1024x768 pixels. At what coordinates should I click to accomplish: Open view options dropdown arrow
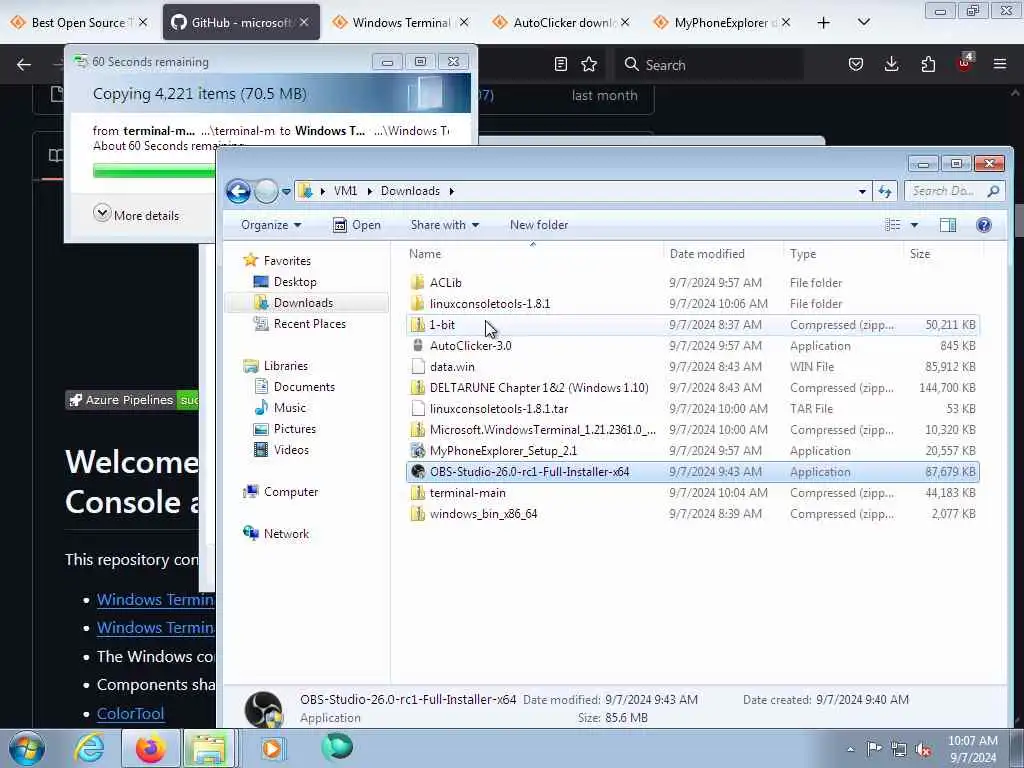pyautogui.click(x=914, y=225)
